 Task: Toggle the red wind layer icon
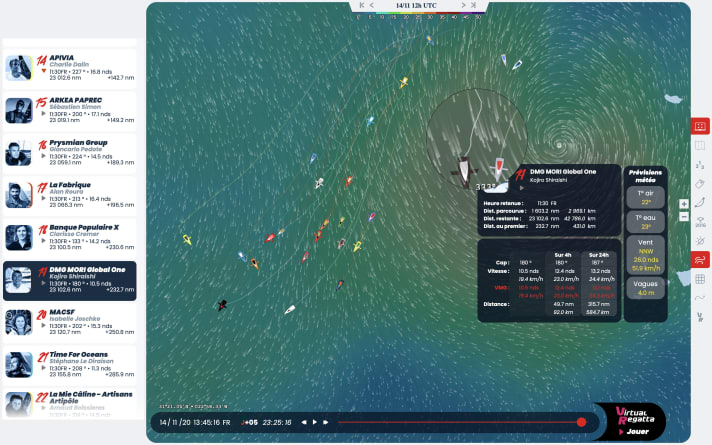point(700,260)
